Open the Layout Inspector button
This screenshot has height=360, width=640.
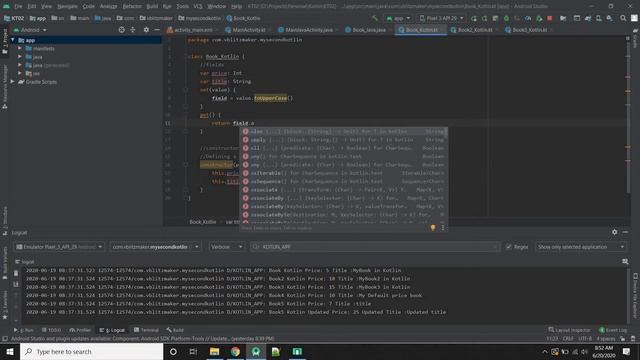pos(569,330)
